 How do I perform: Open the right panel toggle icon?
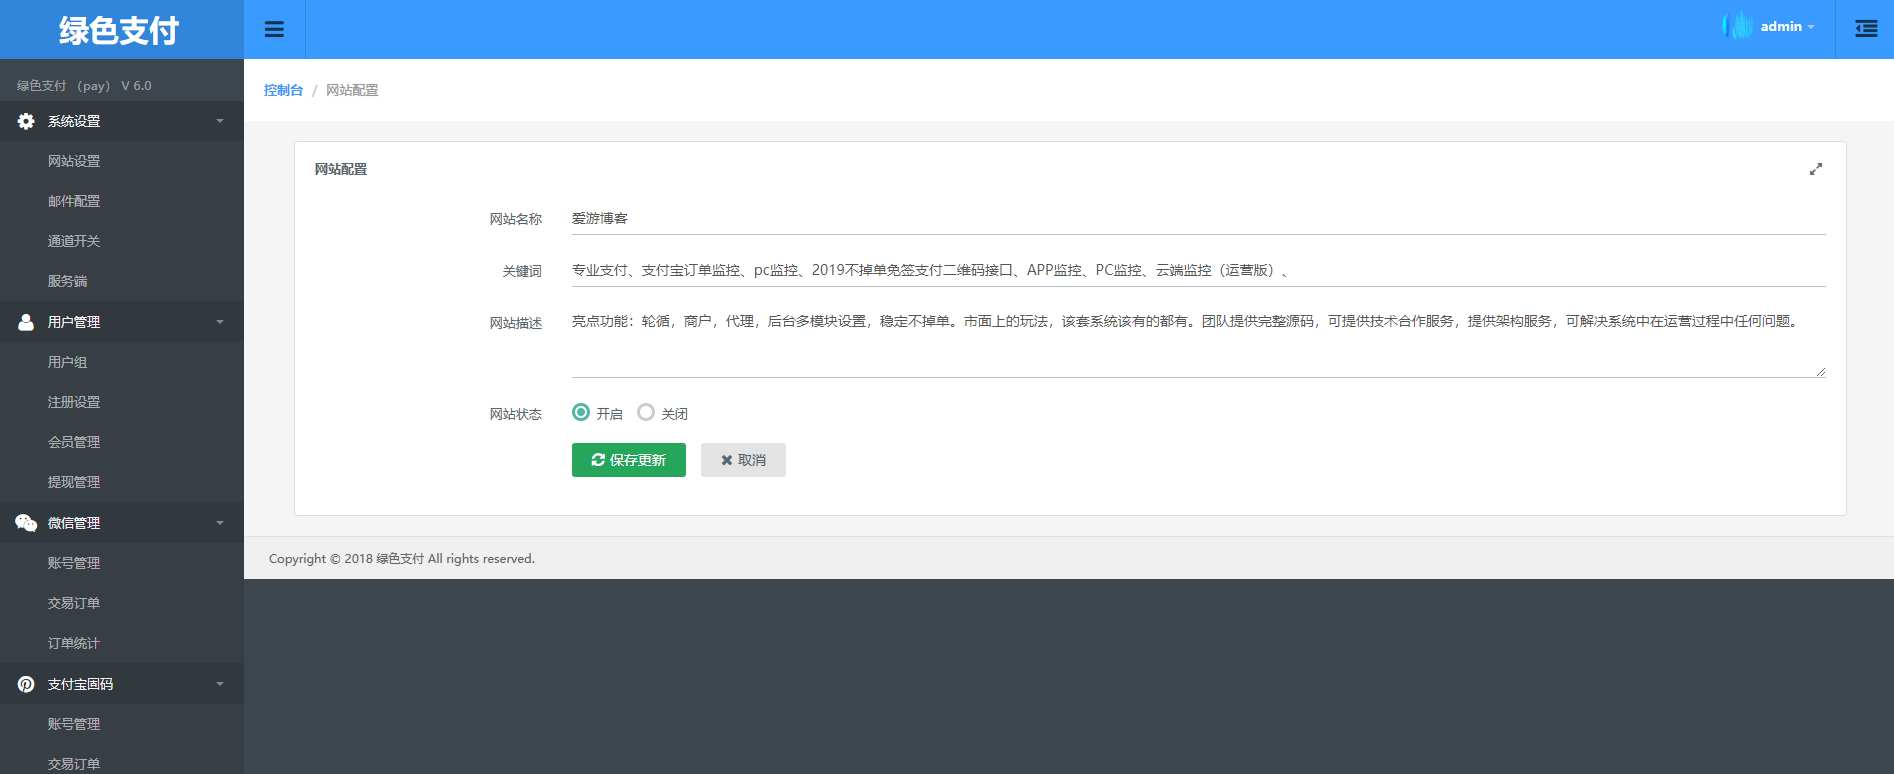[x=1866, y=29]
